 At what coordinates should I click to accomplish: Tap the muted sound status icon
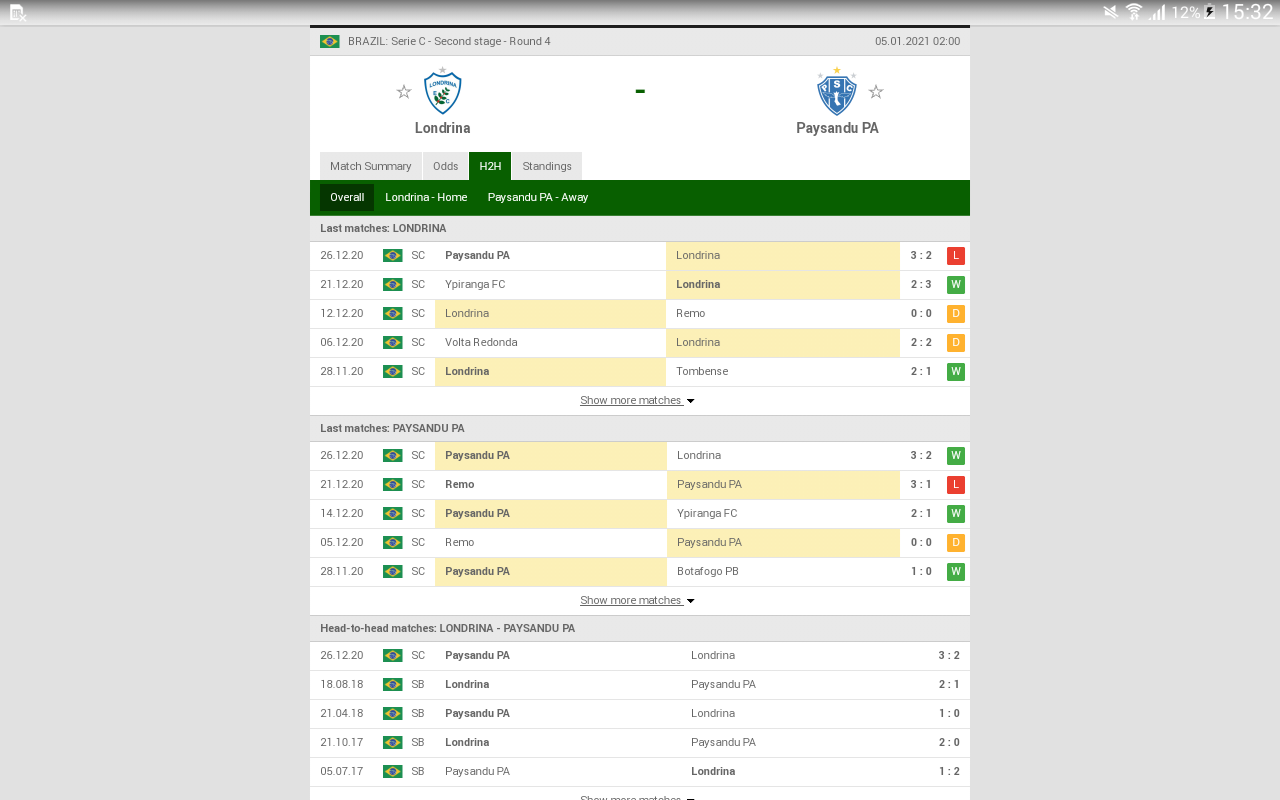[1111, 12]
